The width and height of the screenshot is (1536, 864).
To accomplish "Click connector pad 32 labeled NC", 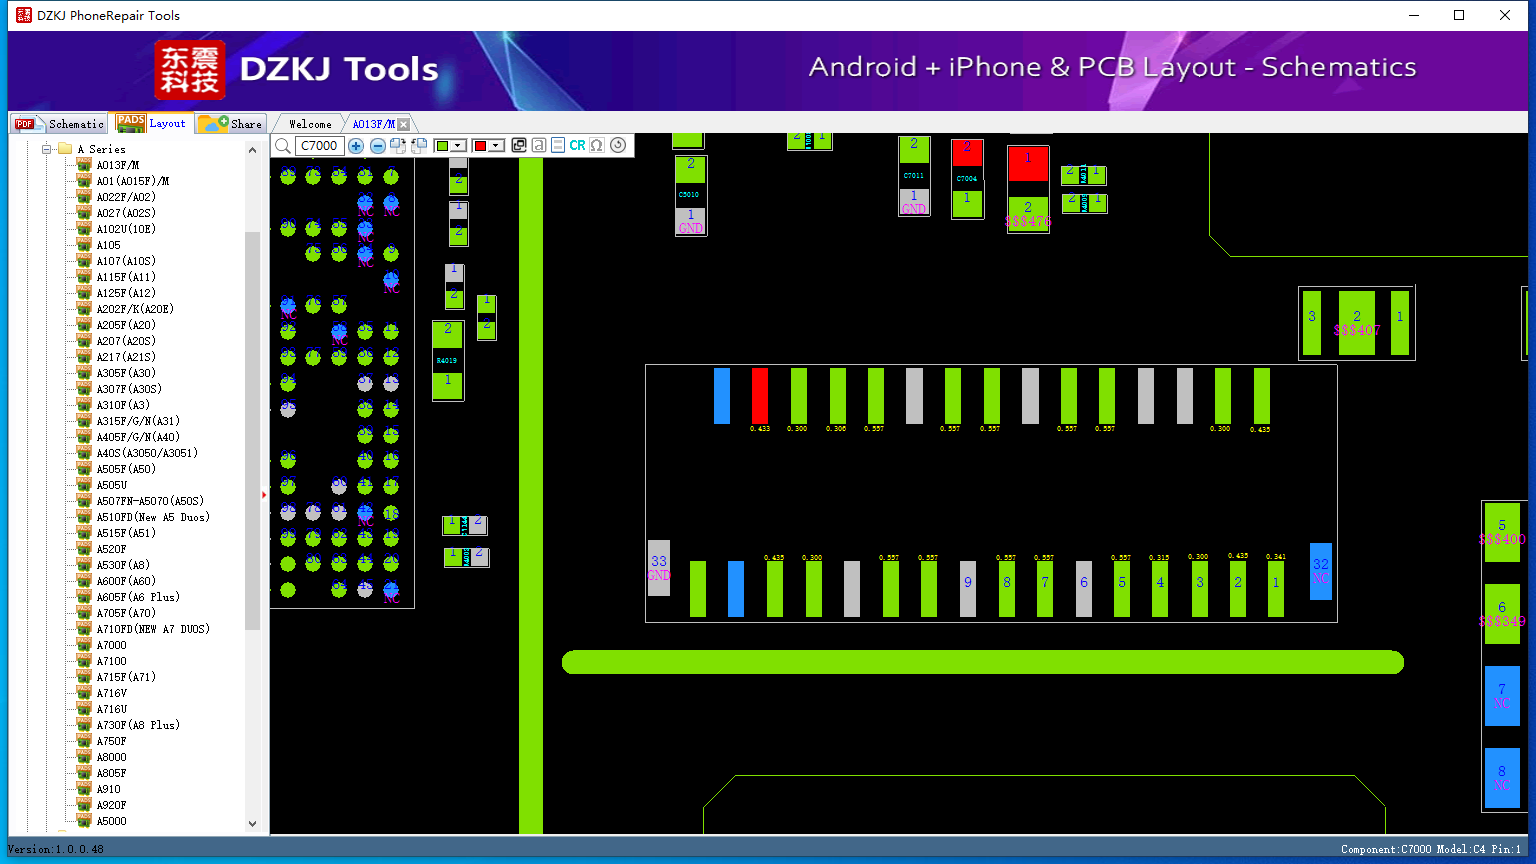I will tap(1321, 571).
